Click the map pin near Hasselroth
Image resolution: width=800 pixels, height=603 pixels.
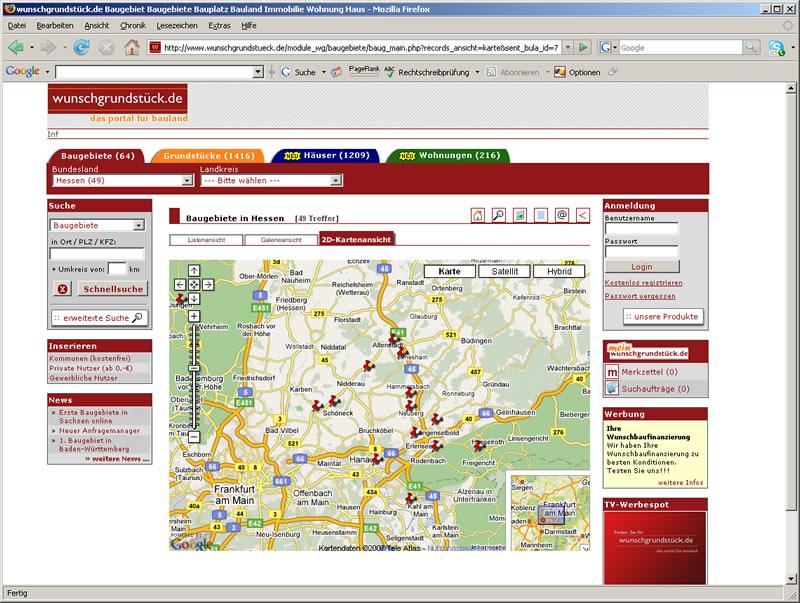click(479, 445)
